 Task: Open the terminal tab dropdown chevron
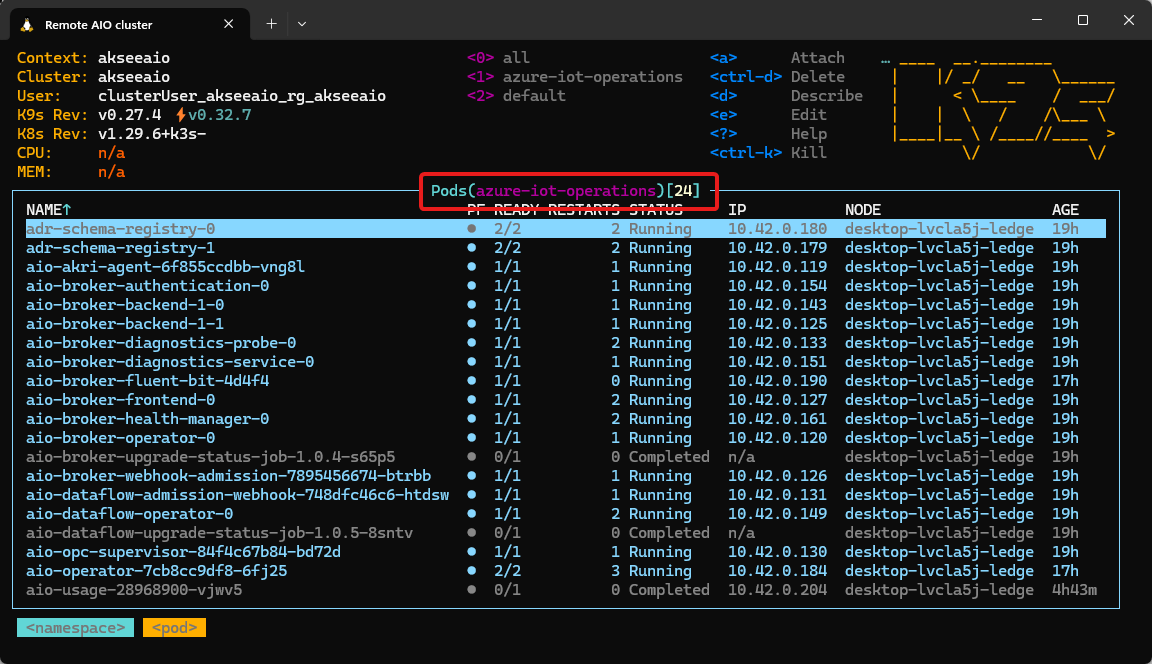click(x=302, y=24)
